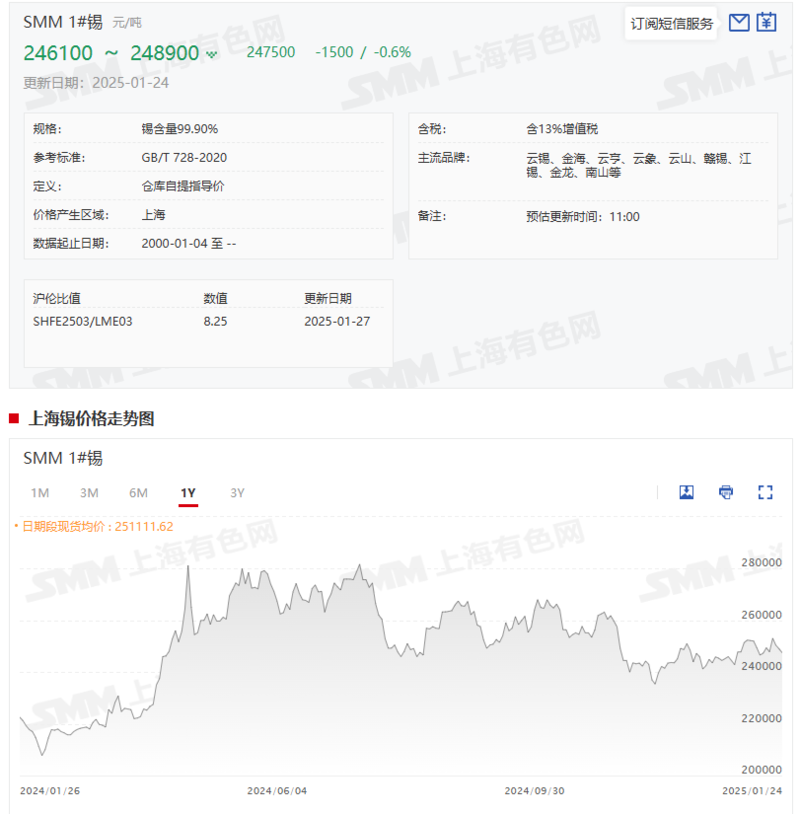Save the tin chart as an image
This screenshot has height=814, width=800.
coord(686,492)
